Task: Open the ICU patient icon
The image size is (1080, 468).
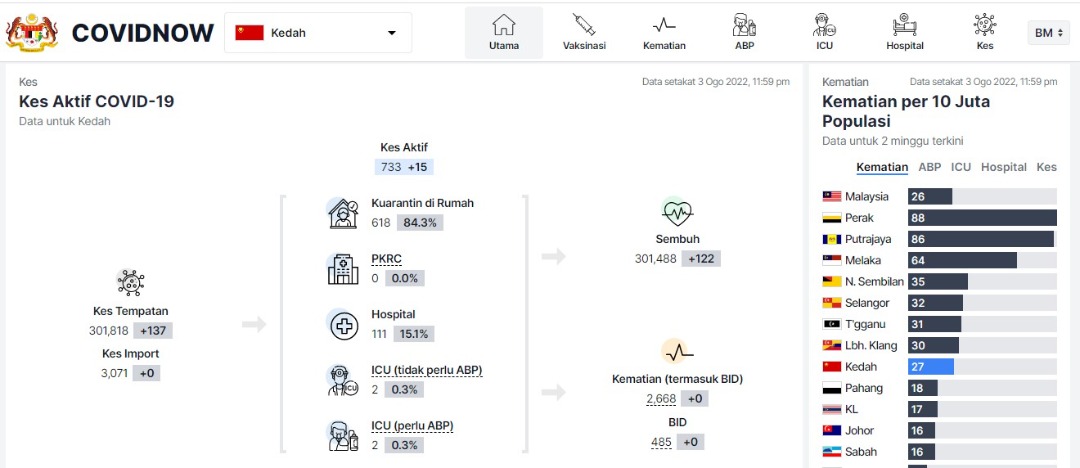Action: click(x=824, y=25)
